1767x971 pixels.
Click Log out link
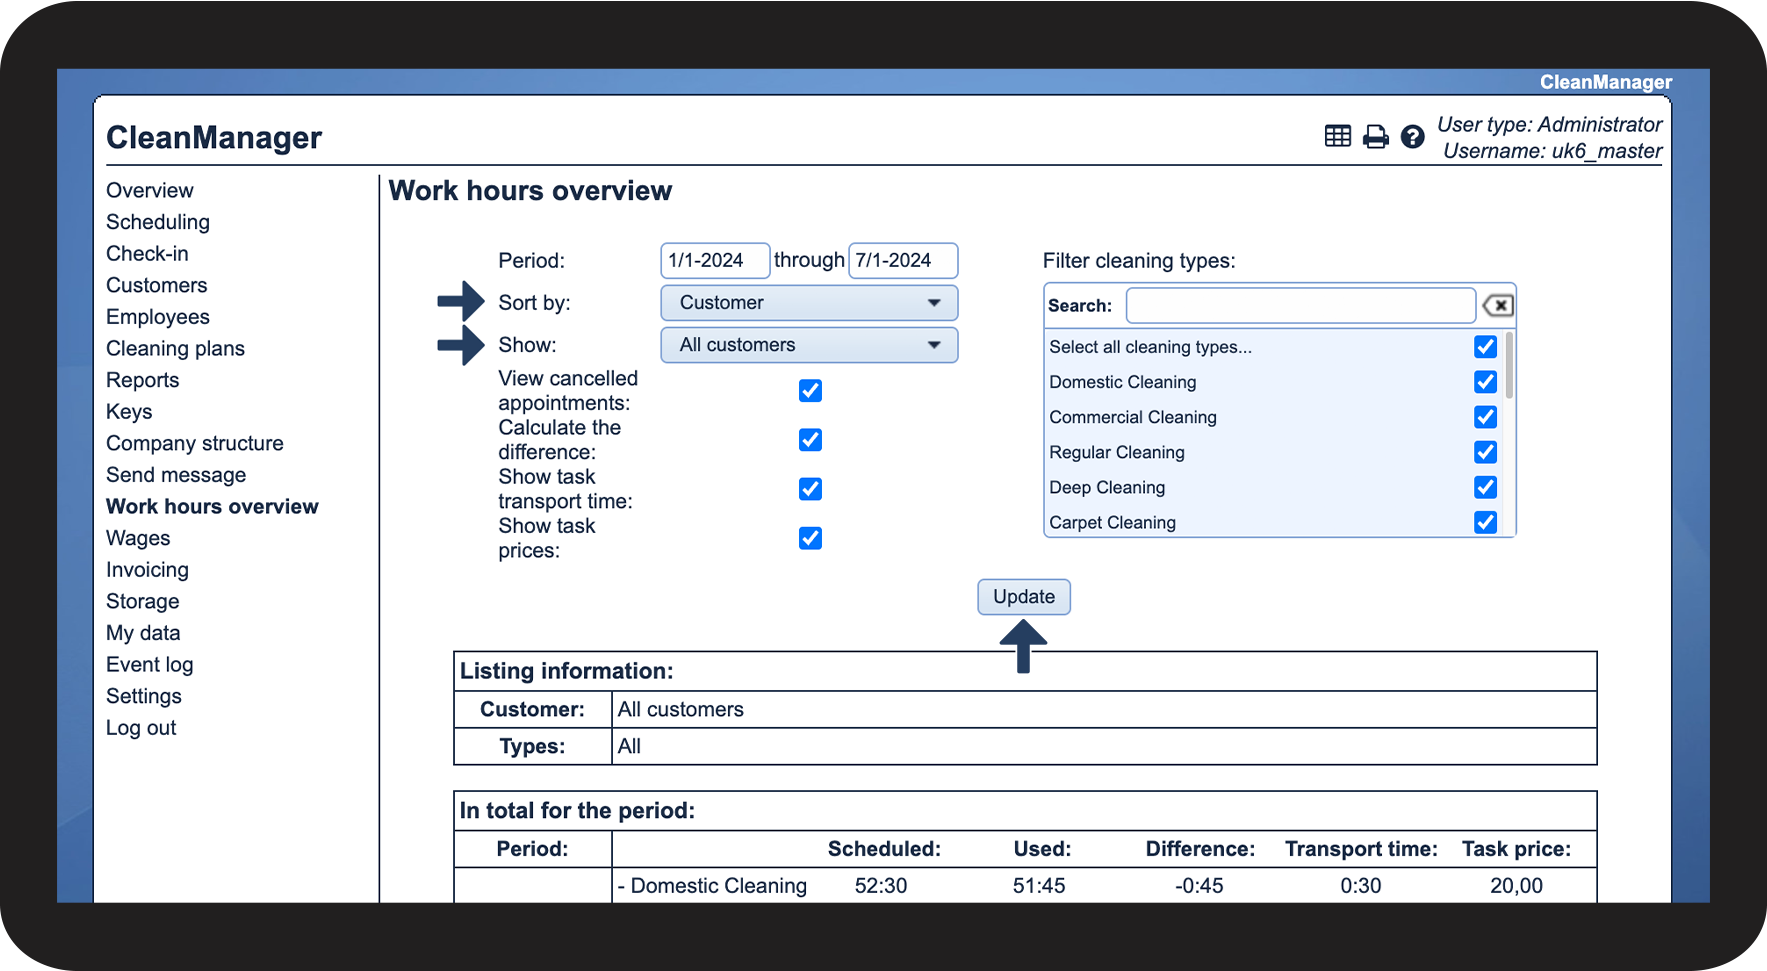(x=141, y=728)
